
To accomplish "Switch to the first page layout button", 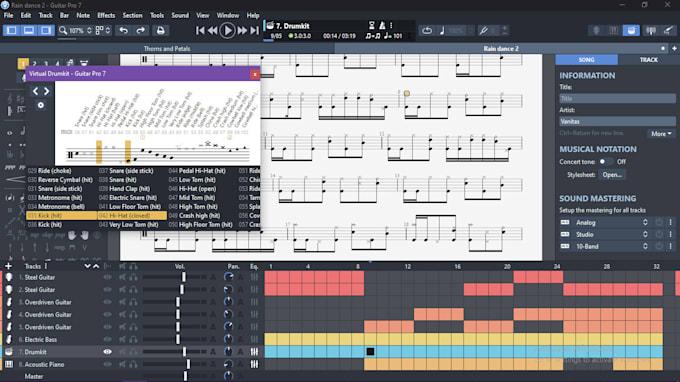I will [12, 30].
